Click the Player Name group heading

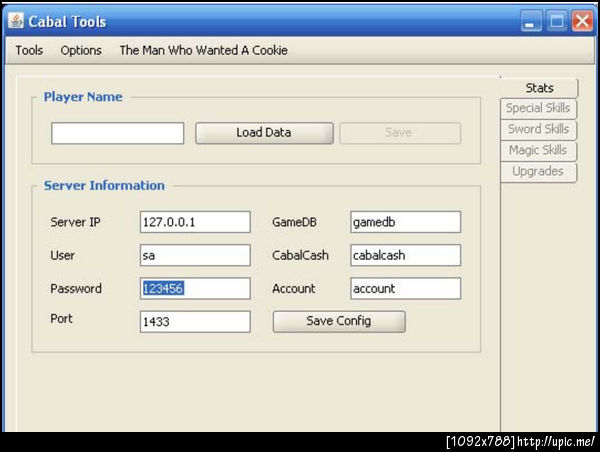click(83, 97)
